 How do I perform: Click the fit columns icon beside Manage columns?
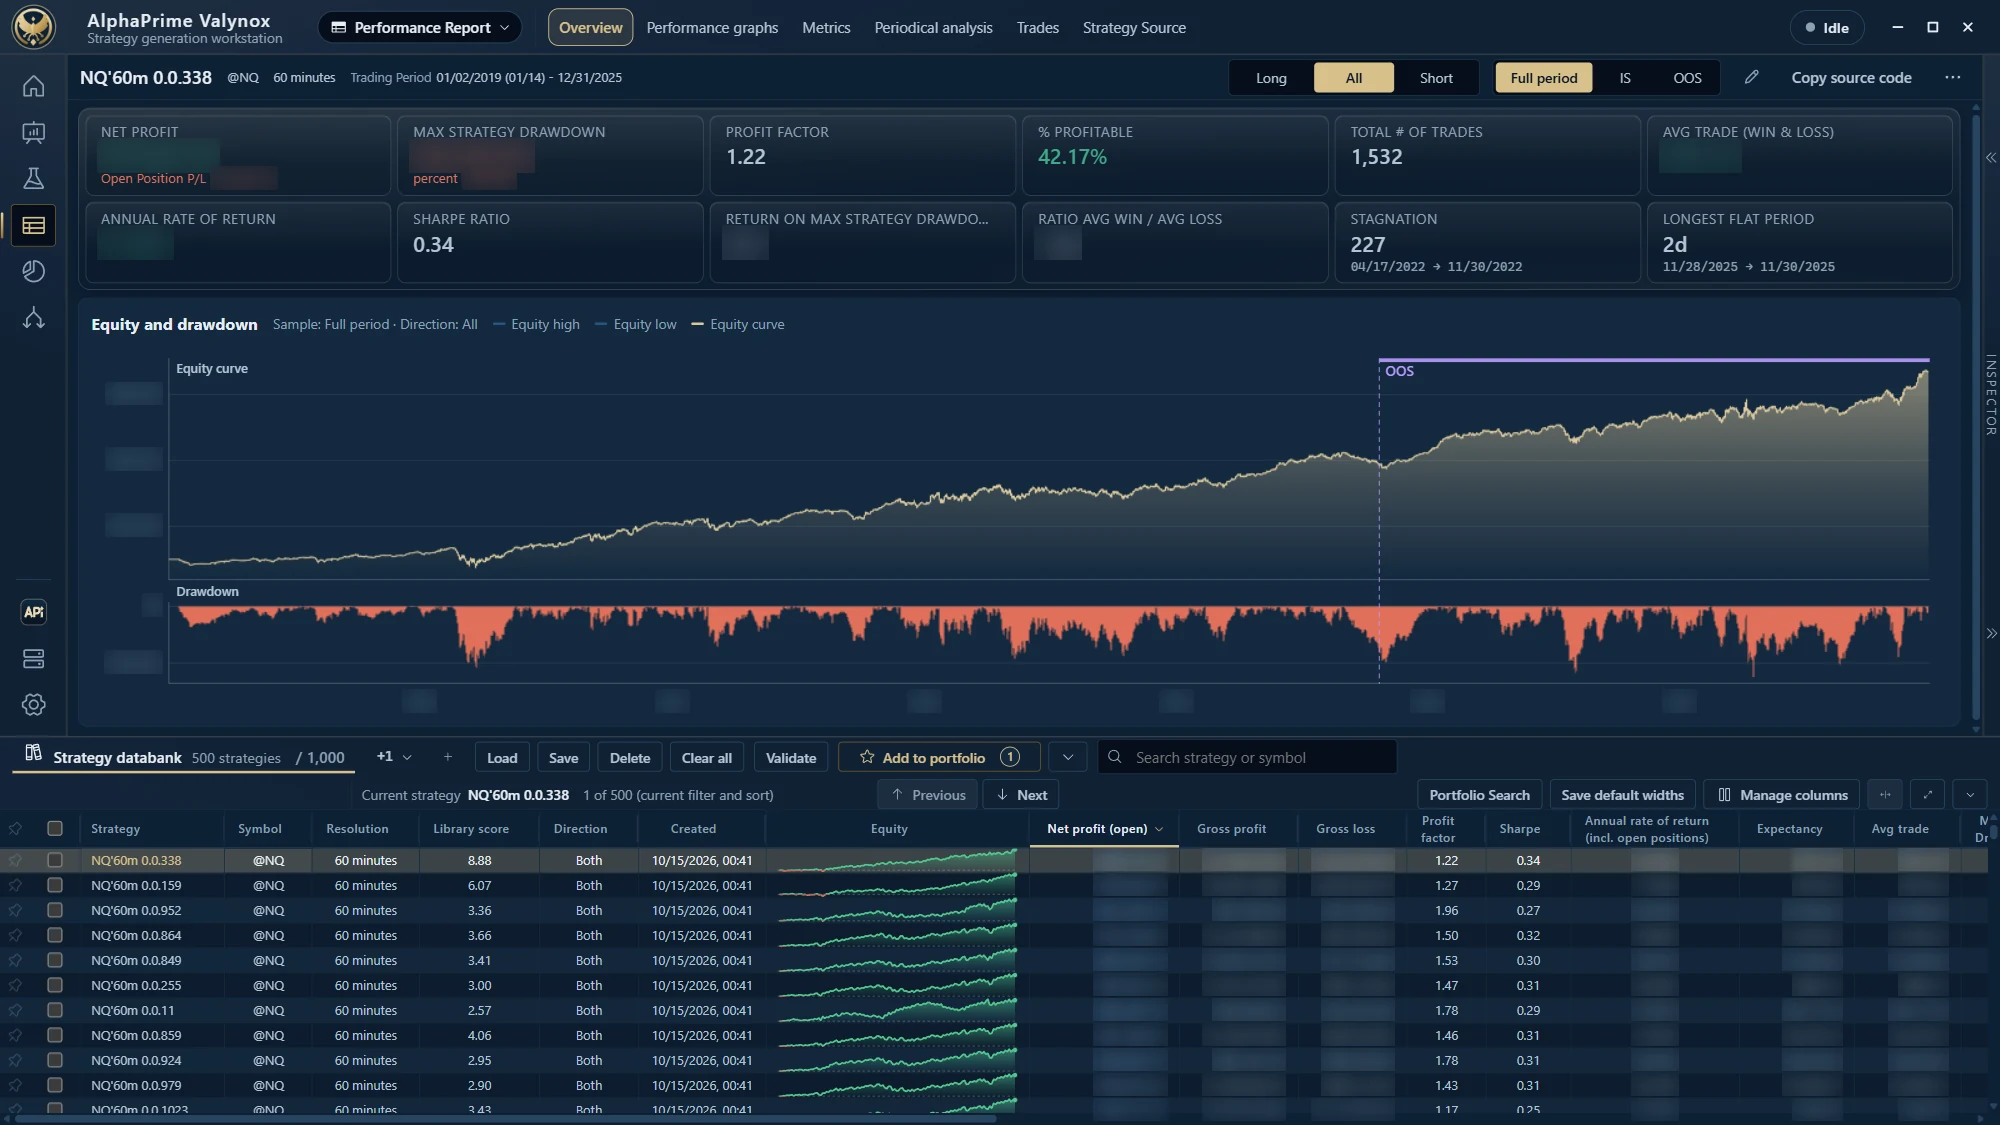tap(1885, 795)
